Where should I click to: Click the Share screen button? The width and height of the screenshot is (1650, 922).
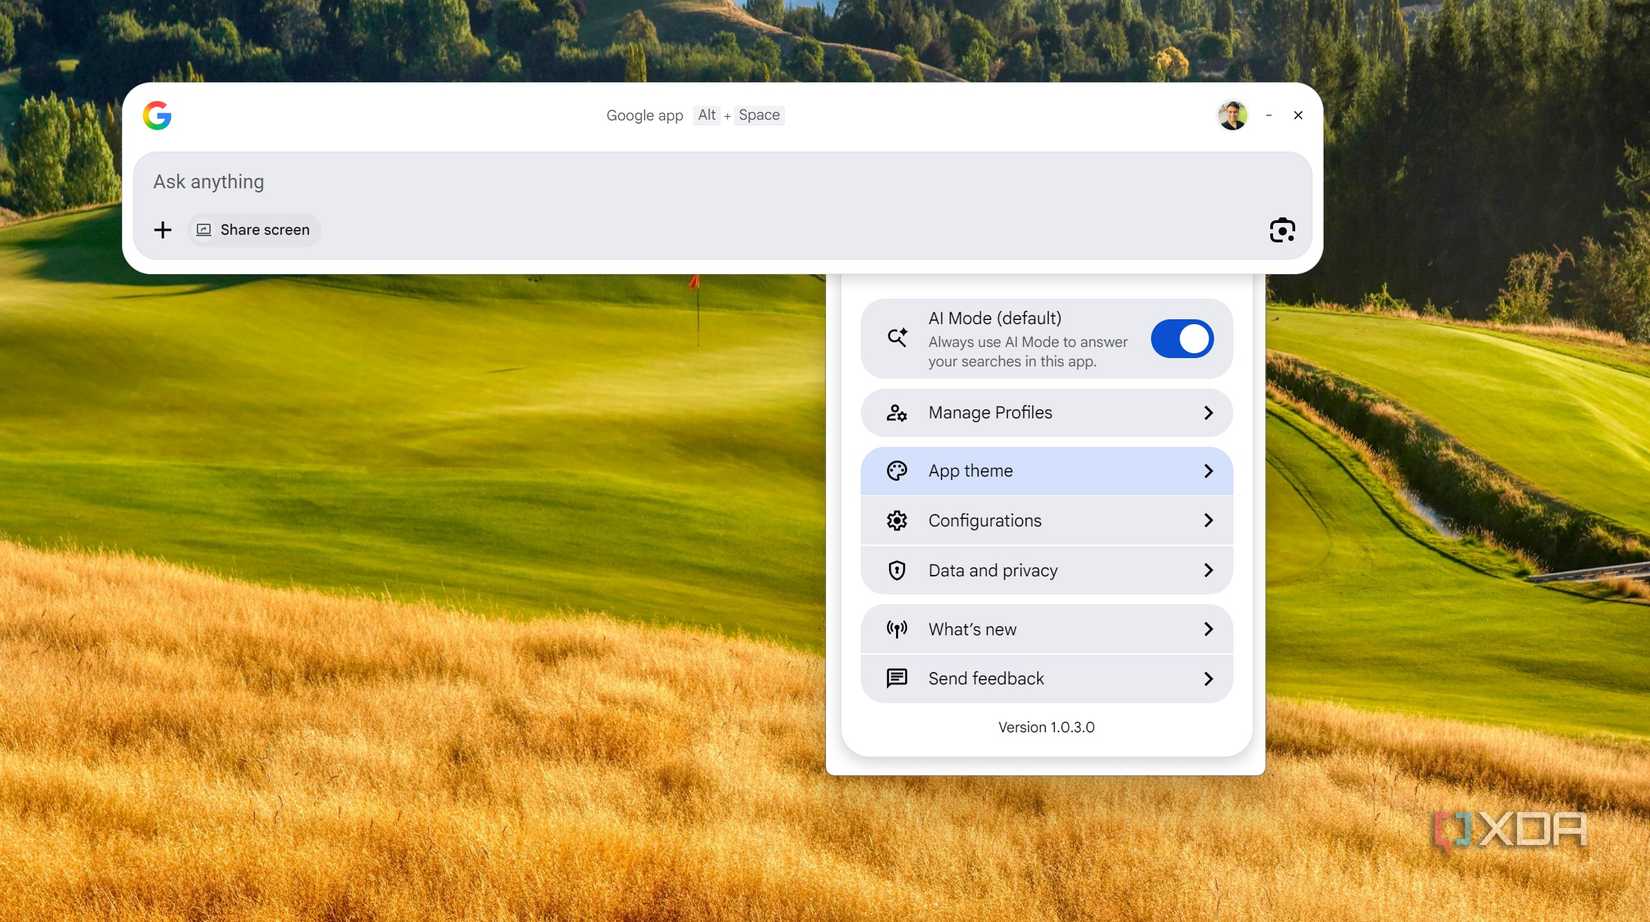pyautogui.click(x=253, y=230)
